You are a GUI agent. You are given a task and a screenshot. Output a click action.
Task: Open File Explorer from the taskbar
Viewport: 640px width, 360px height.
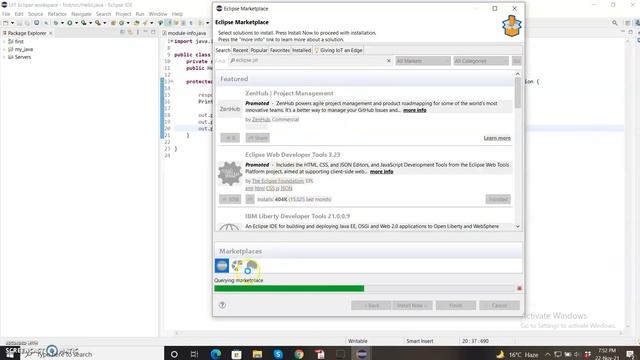click(257, 354)
